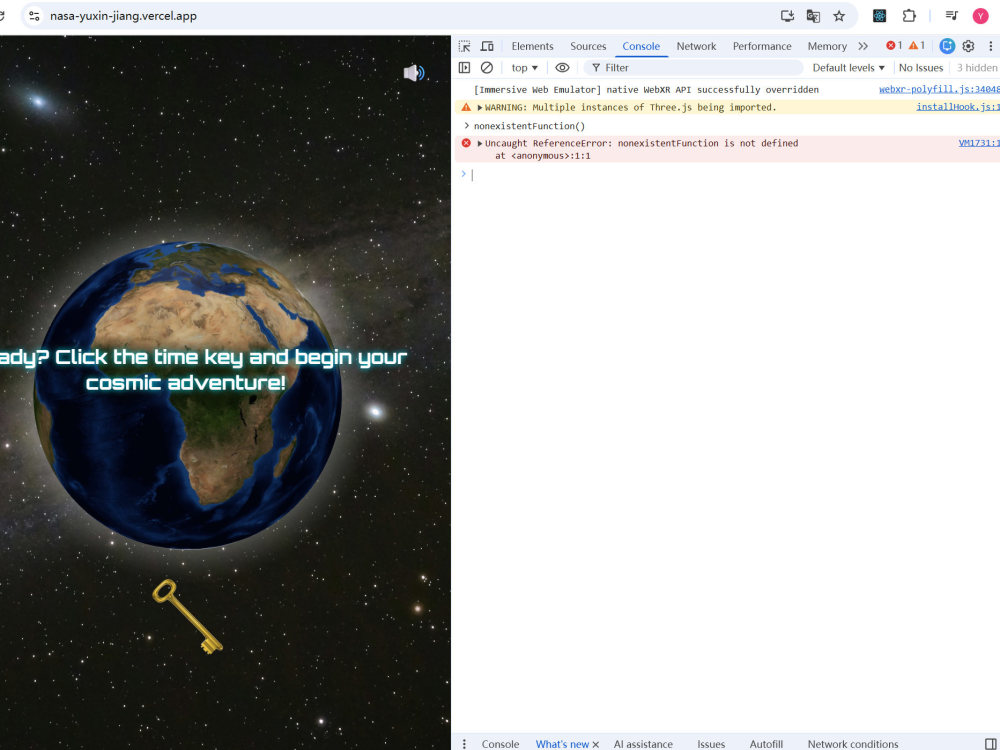The image size is (1000, 750).
Task: Click the translate page icon
Action: 813,16
